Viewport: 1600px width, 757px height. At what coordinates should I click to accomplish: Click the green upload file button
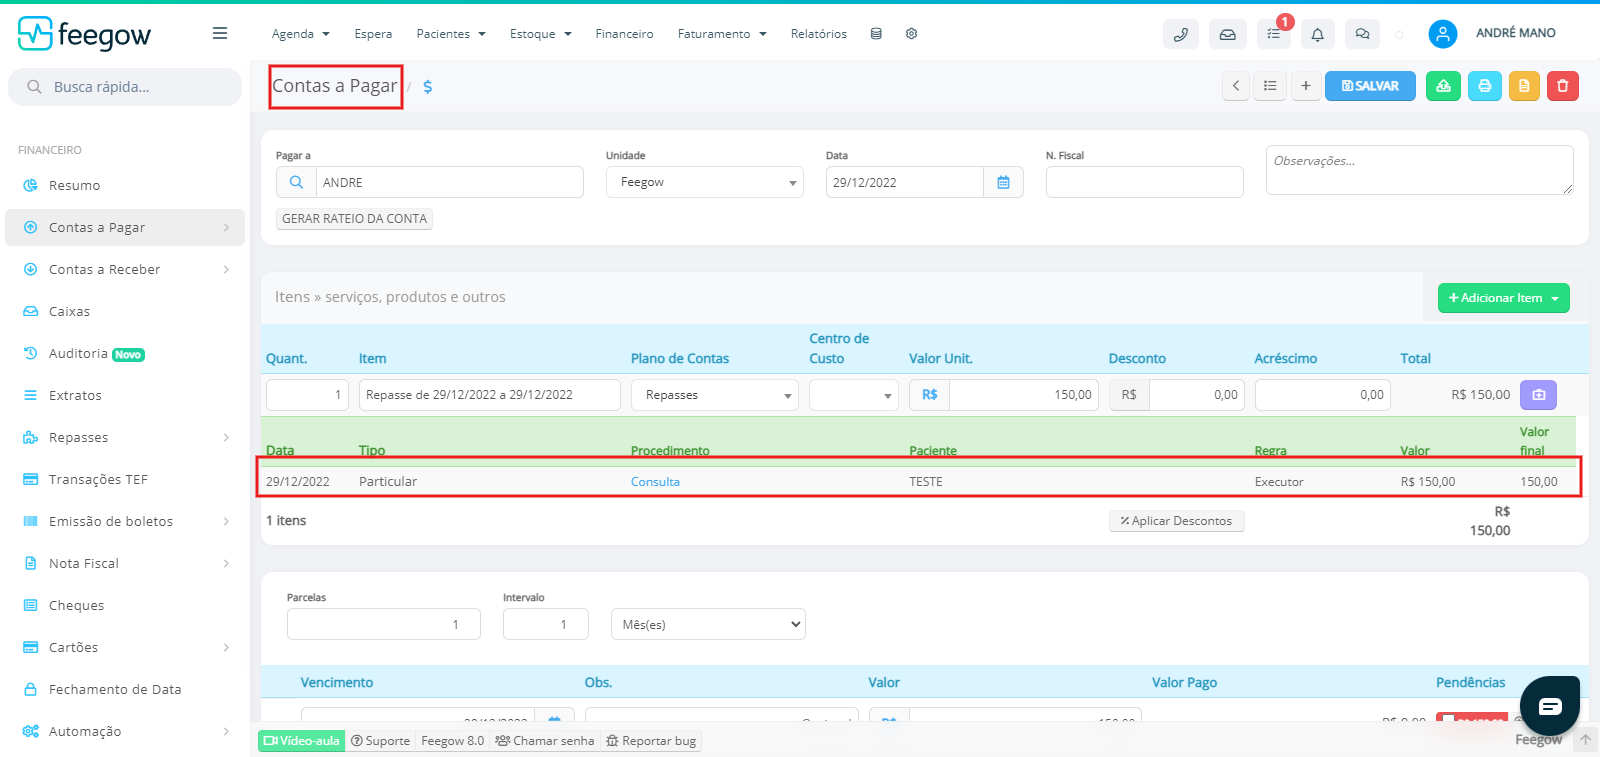(x=1443, y=86)
